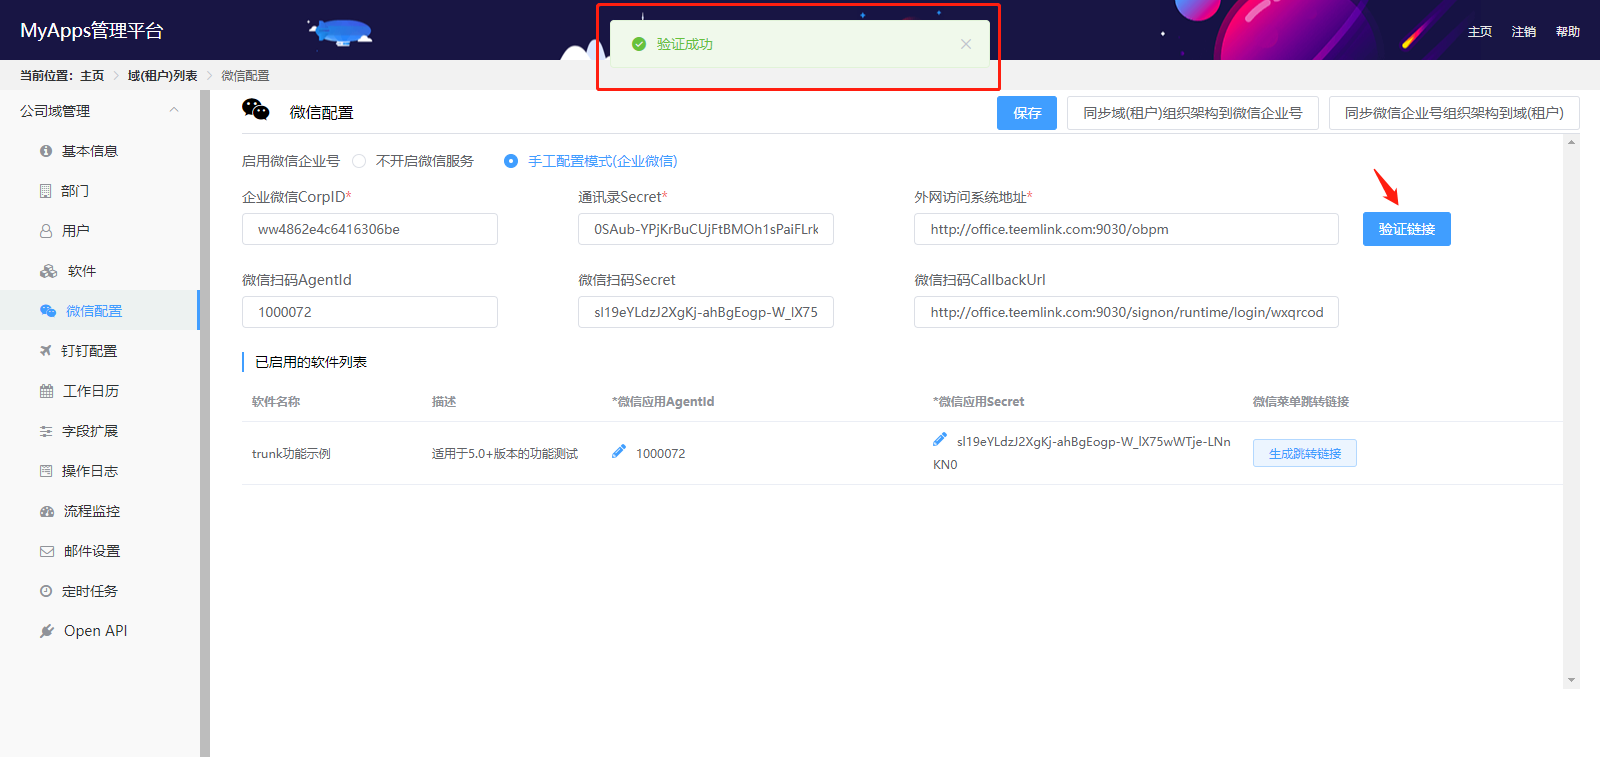Click the scrollbar up arrow

point(1571,142)
